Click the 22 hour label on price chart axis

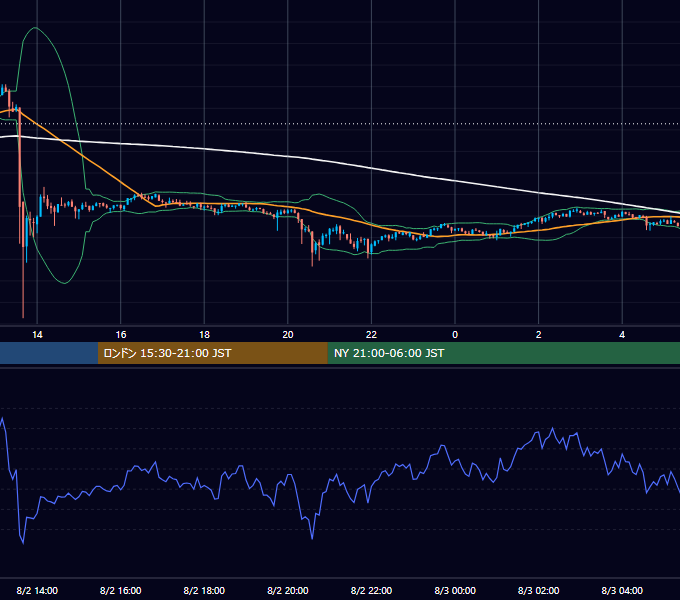(x=371, y=335)
